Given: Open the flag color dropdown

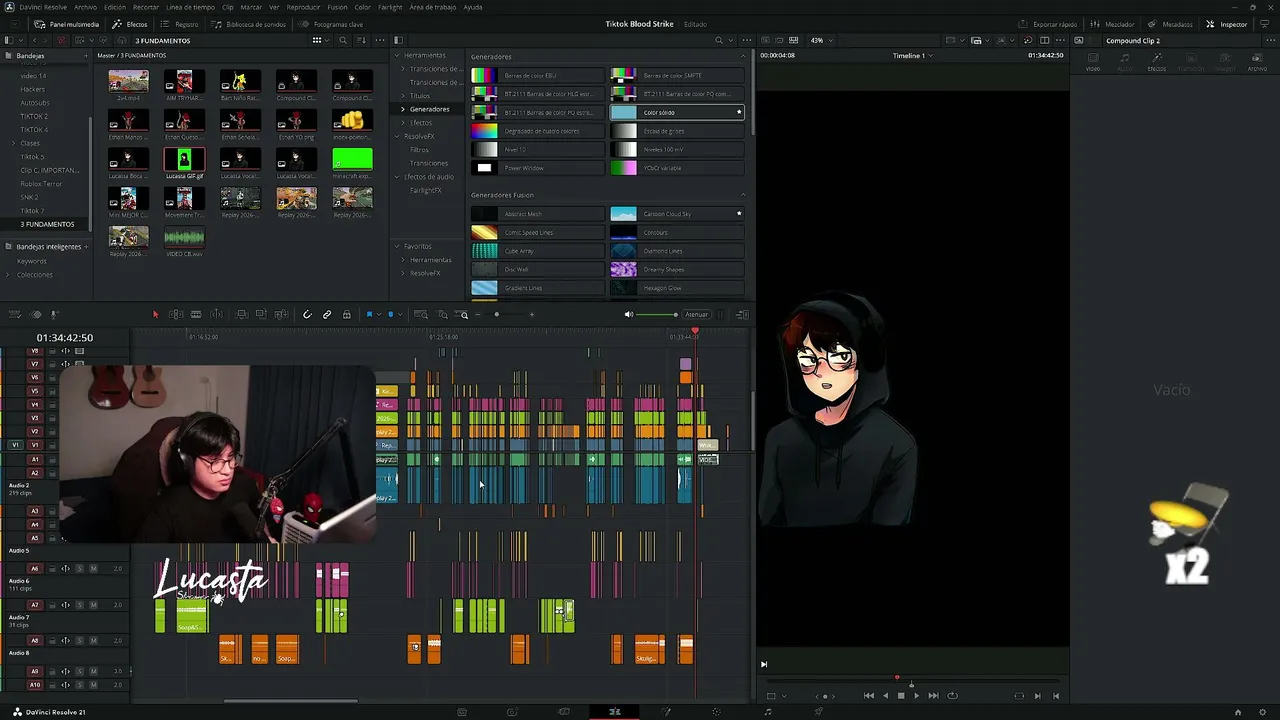Looking at the screenshot, I should click(378, 315).
